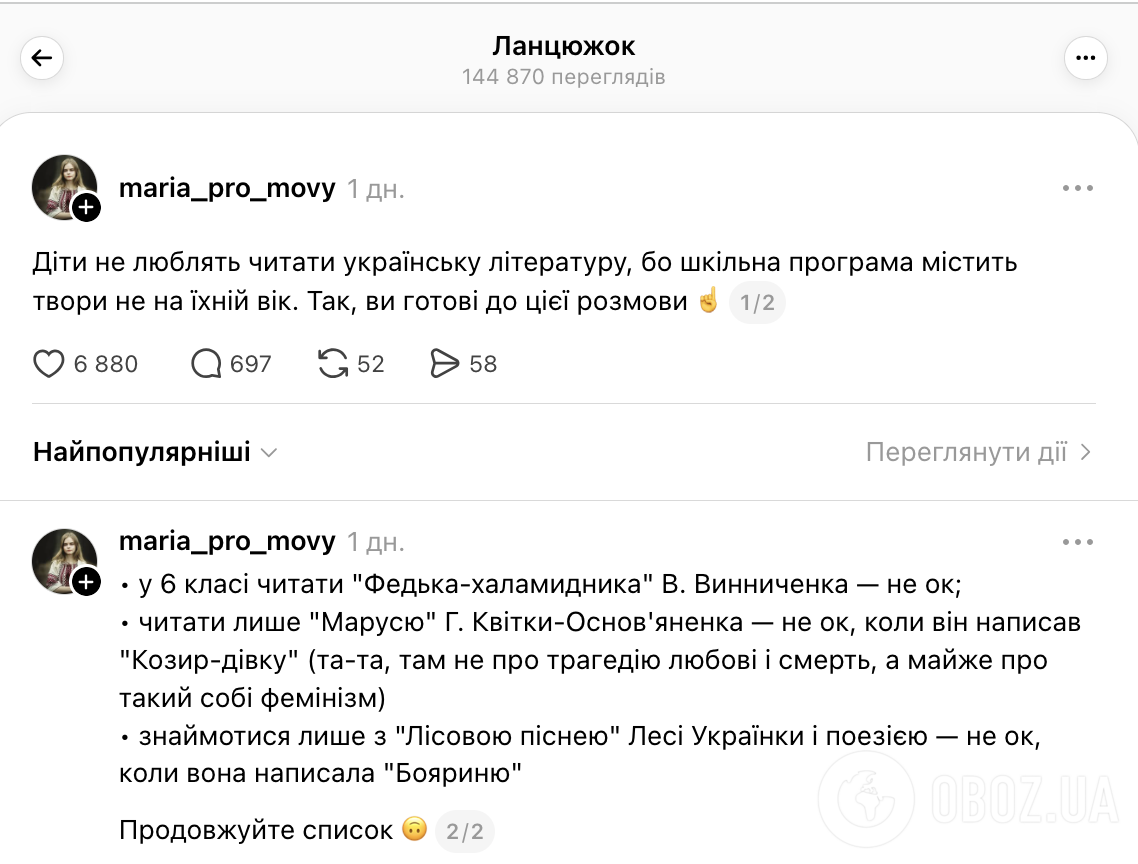Repost the thread using the repost icon
Image resolution: width=1138 pixels, height=864 pixels.
coord(335,364)
